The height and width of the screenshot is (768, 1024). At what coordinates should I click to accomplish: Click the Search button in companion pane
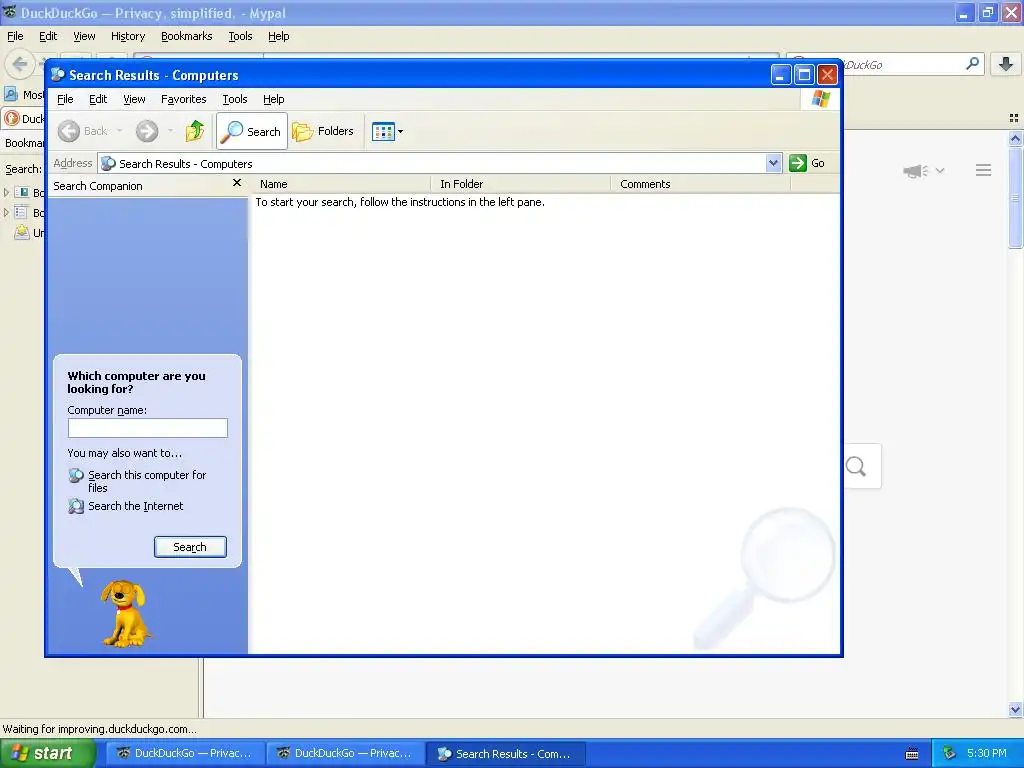coord(190,547)
